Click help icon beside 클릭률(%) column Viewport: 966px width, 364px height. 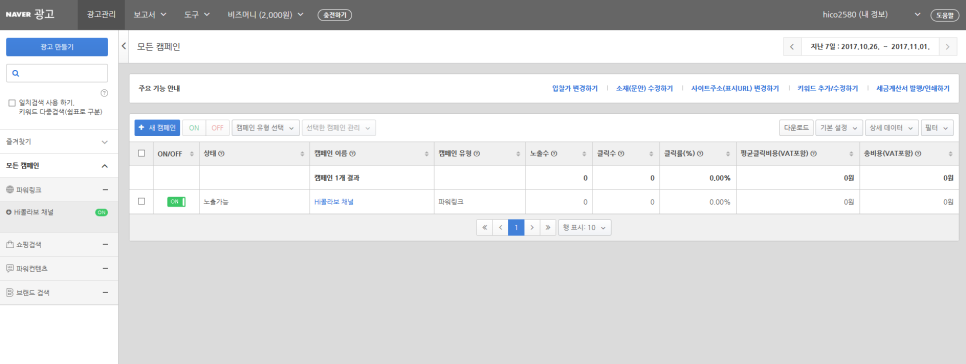[701, 153]
